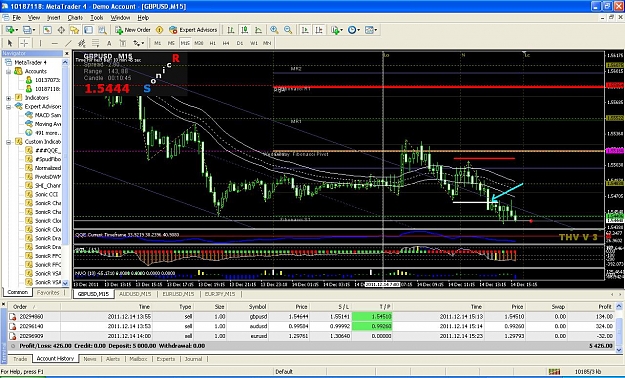Image resolution: width=625 pixels, height=378 pixels.
Task: Open the Profiles dropdown arrow
Action: 34,30
